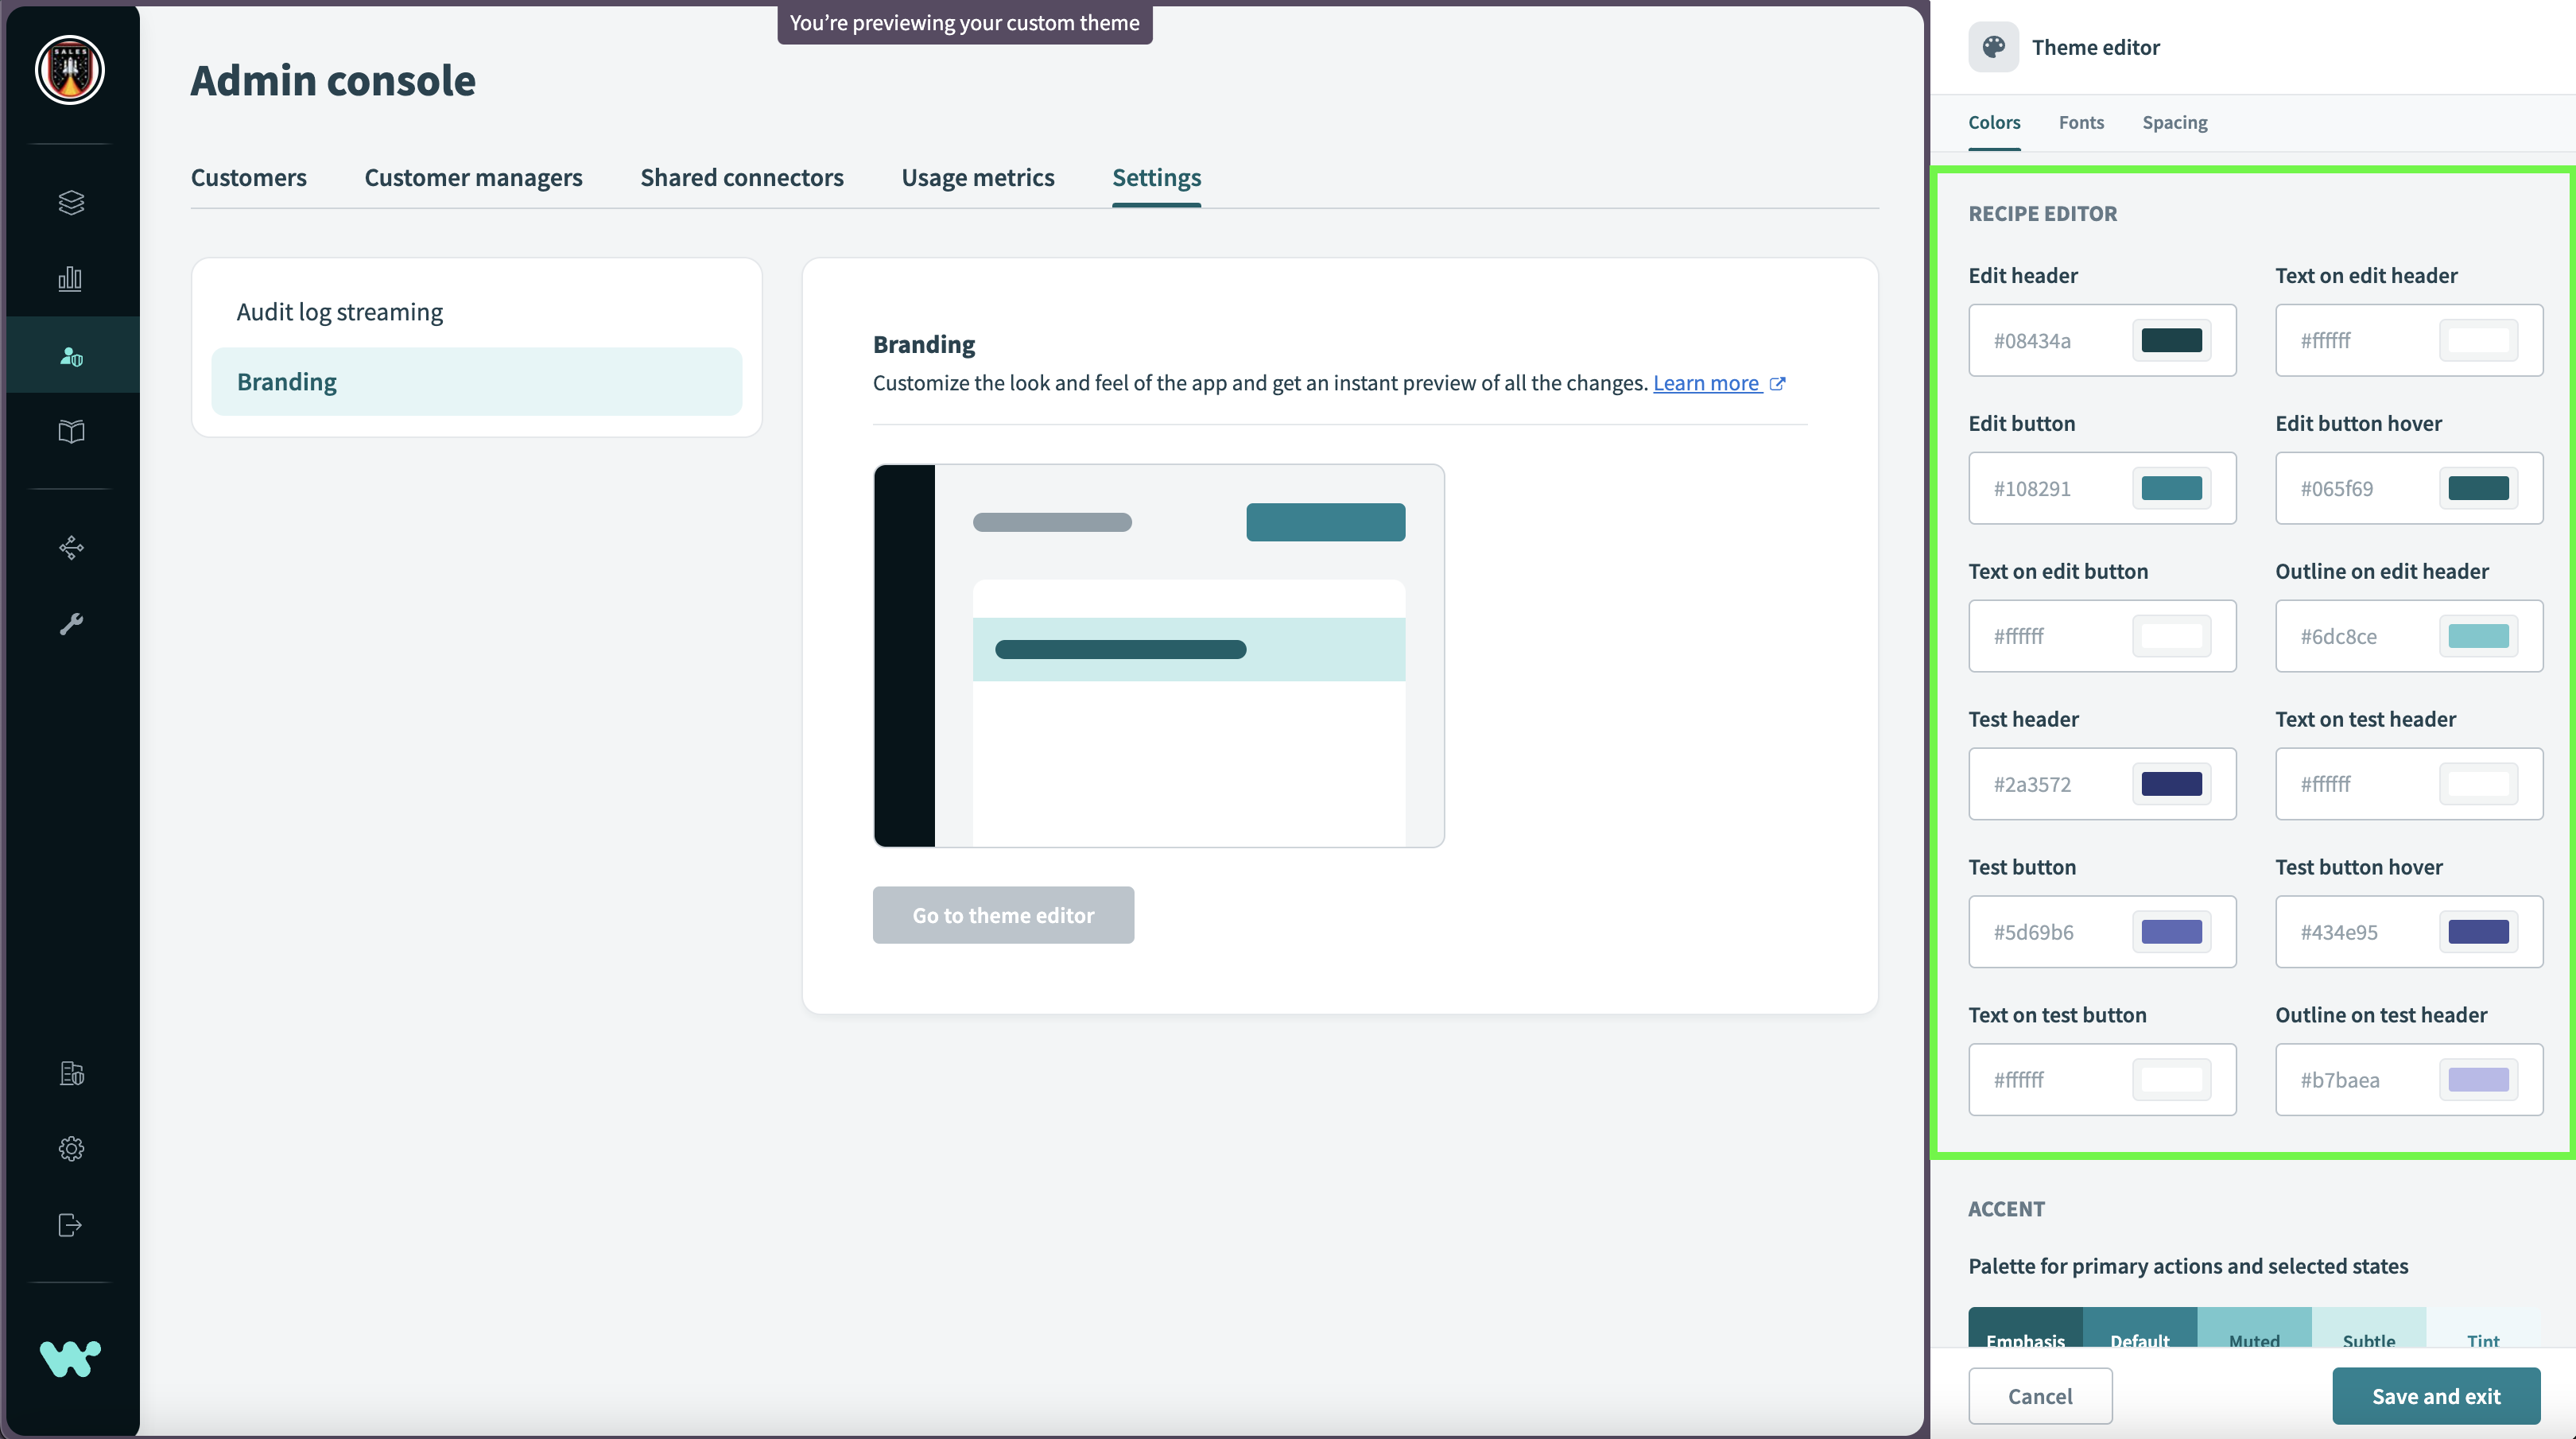Select the customer management shield icon in sidebar
Screen dimensions: 2576x1439
click(x=70, y=355)
